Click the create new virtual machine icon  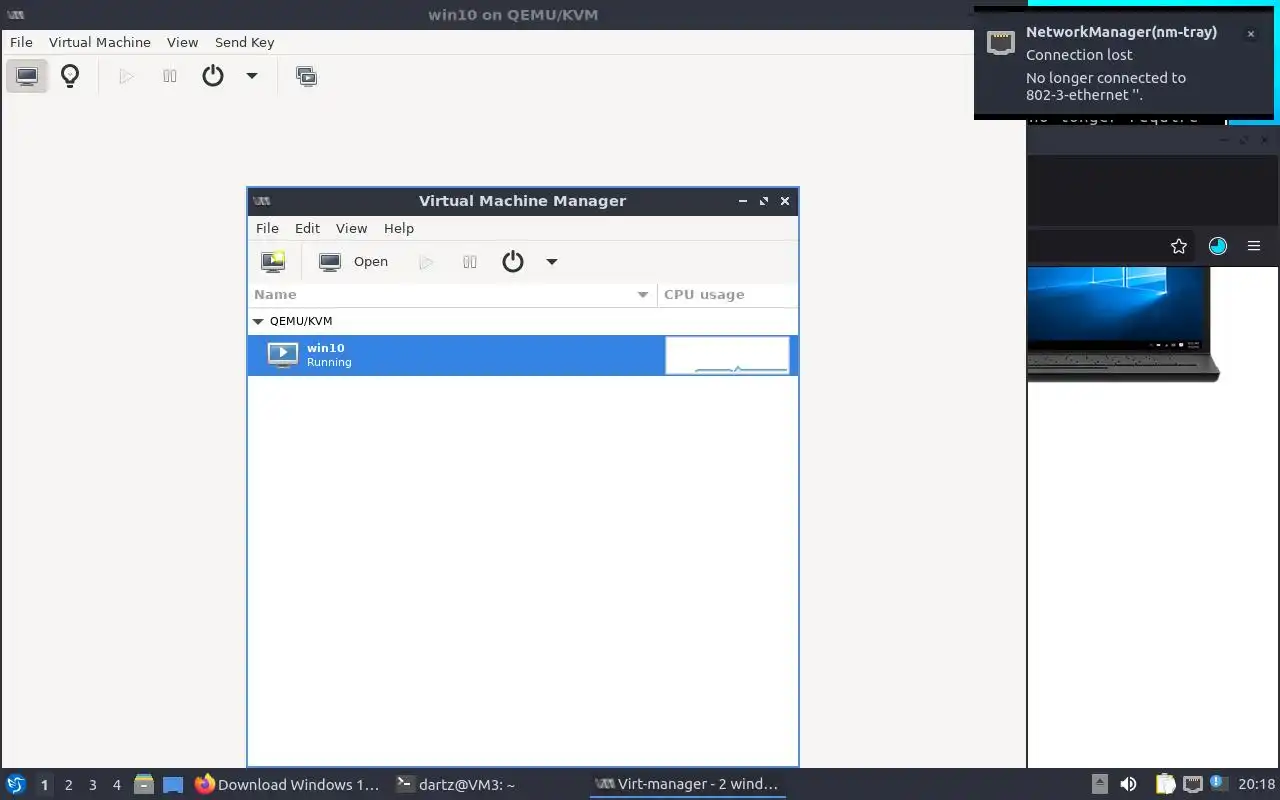[273, 262]
